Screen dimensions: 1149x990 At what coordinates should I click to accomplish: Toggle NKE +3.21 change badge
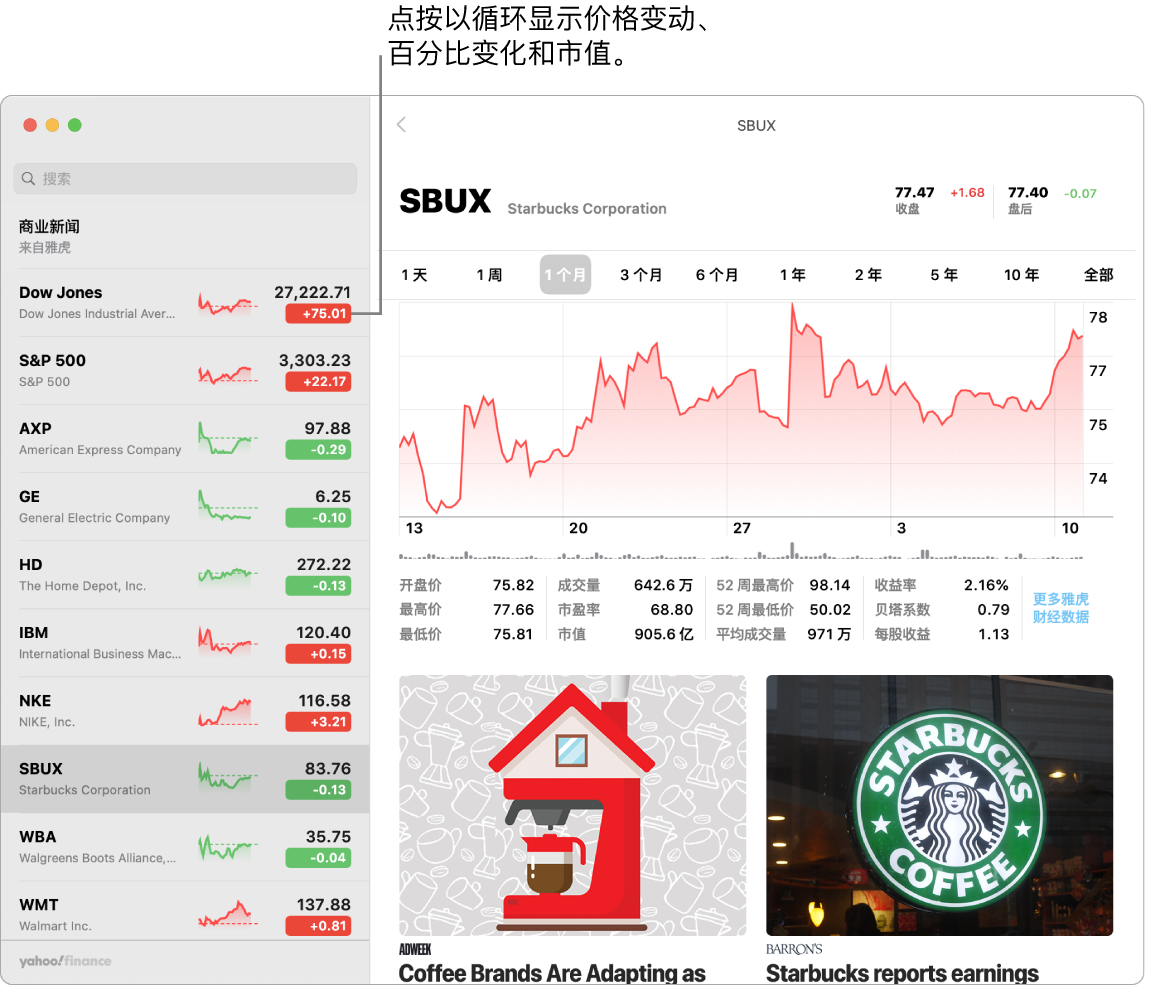(318, 723)
